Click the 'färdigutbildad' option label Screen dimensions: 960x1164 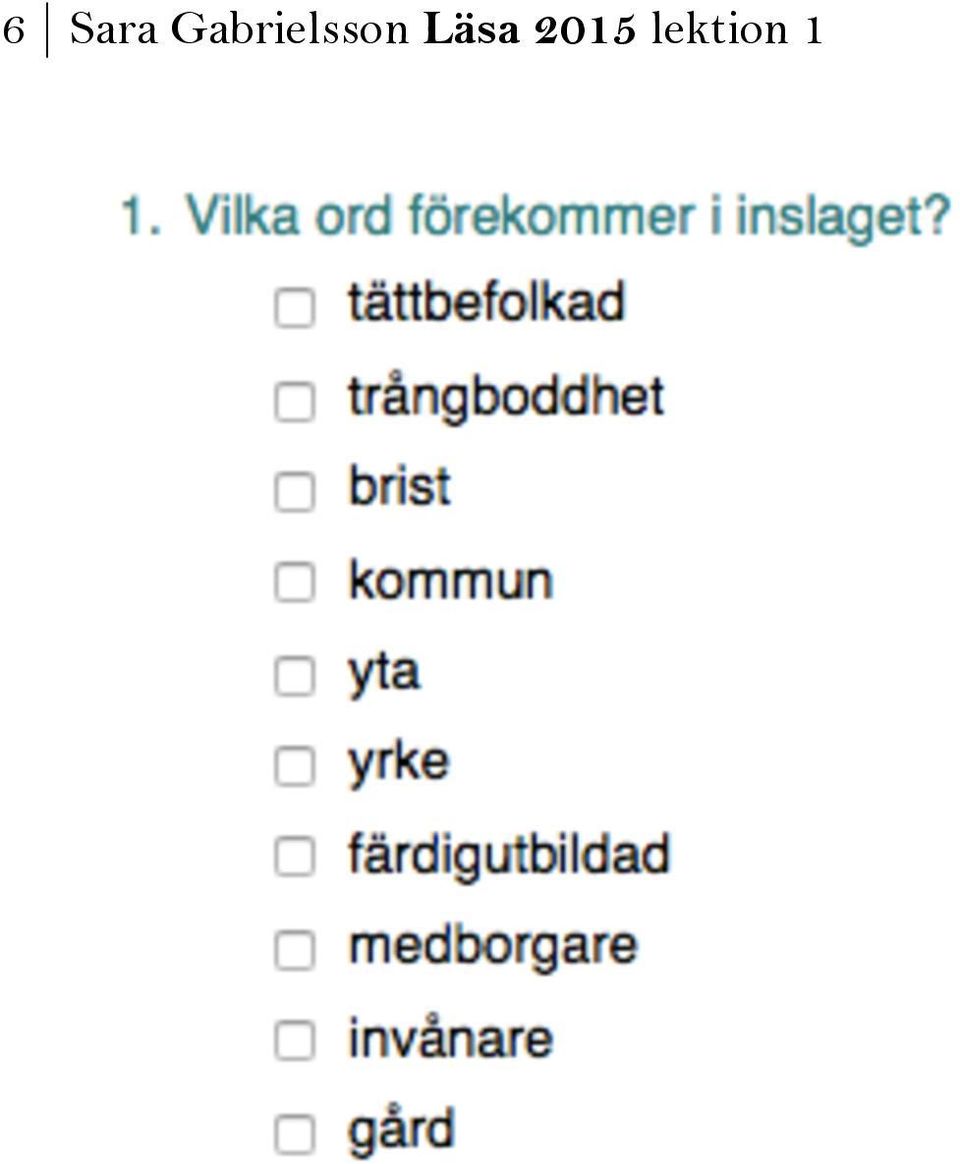(x=509, y=857)
